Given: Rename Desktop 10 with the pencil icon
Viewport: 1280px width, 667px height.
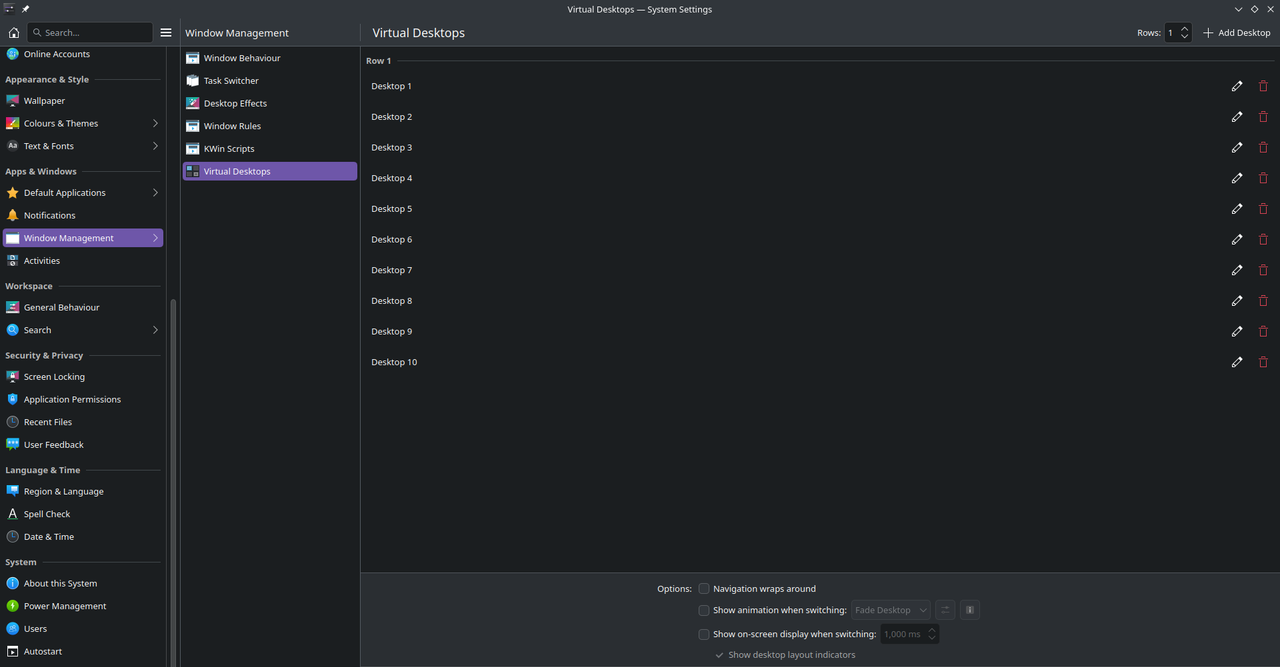Looking at the screenshot, I should coord(1237,362).
